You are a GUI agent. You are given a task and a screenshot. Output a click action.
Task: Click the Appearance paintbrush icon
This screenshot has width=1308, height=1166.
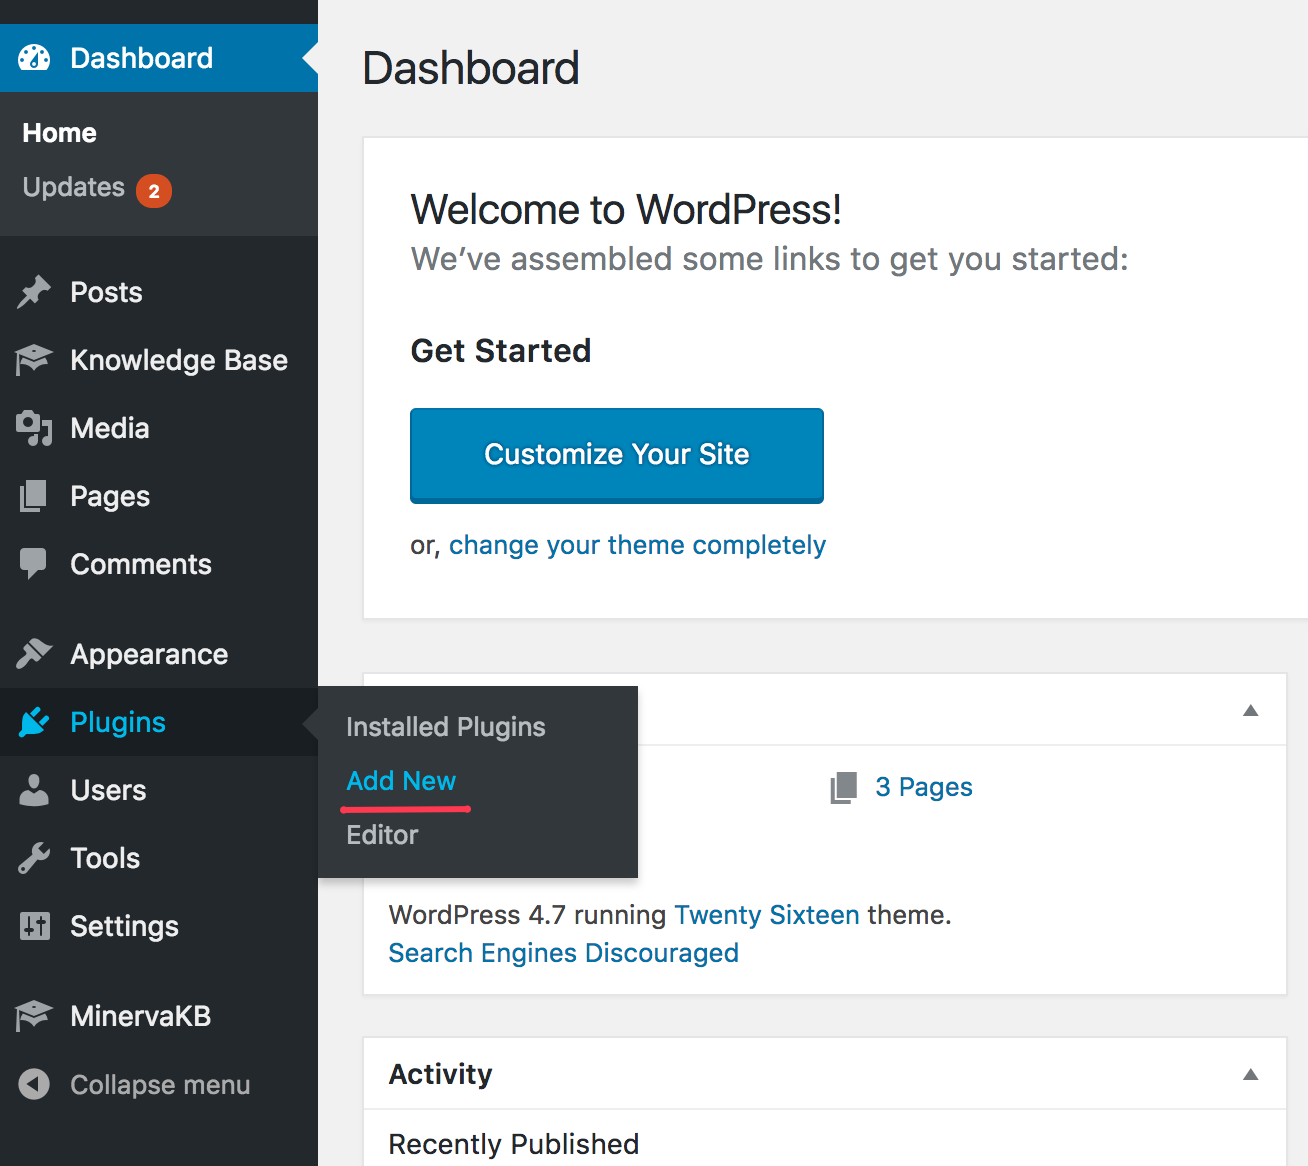point(34,654)
